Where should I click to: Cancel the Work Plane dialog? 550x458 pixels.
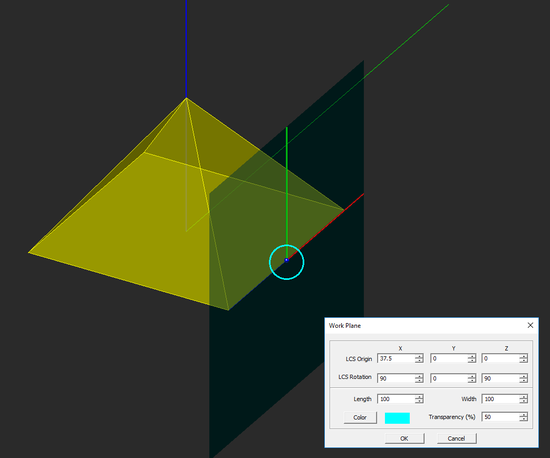(x=456, y=438)
